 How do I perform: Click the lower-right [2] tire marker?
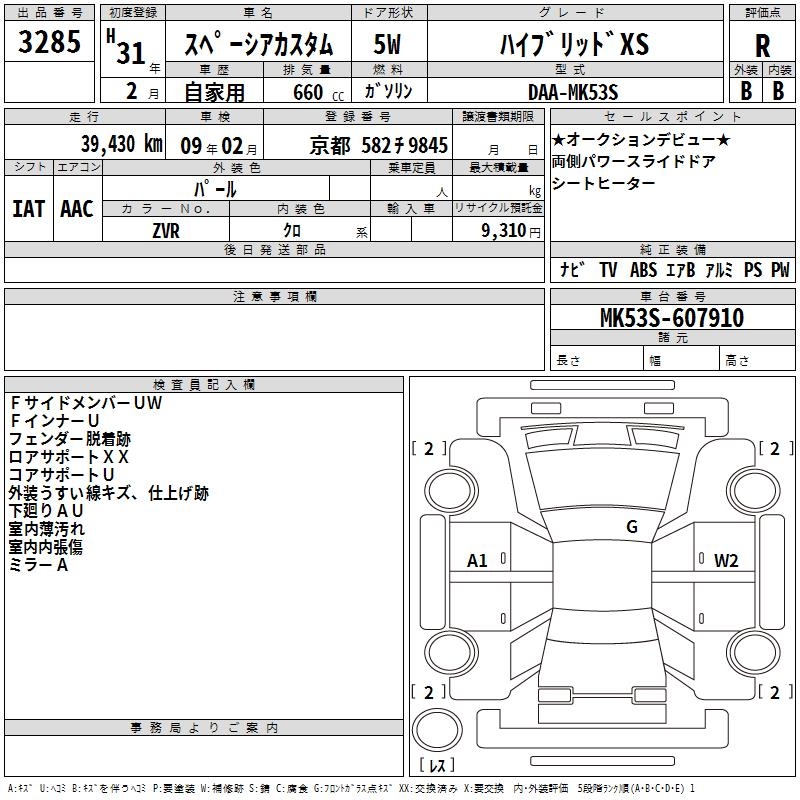[x=774, y=692]
